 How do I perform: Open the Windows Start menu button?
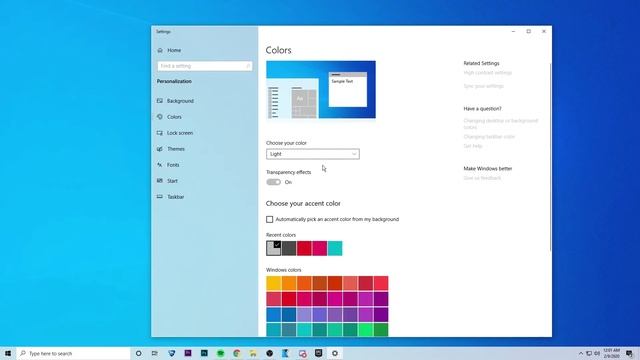coord(8,353)
